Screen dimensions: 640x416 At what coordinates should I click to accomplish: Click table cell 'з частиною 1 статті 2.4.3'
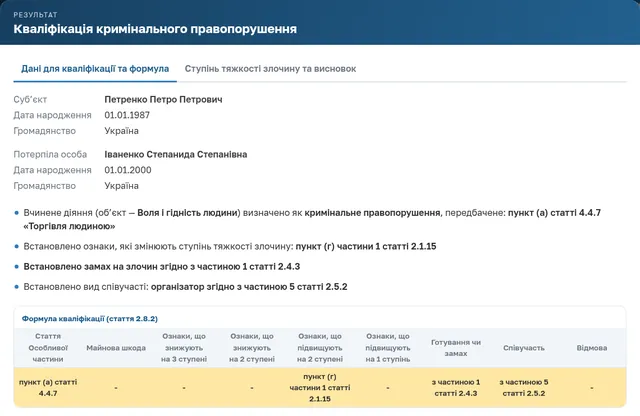(x=456, y=387)
